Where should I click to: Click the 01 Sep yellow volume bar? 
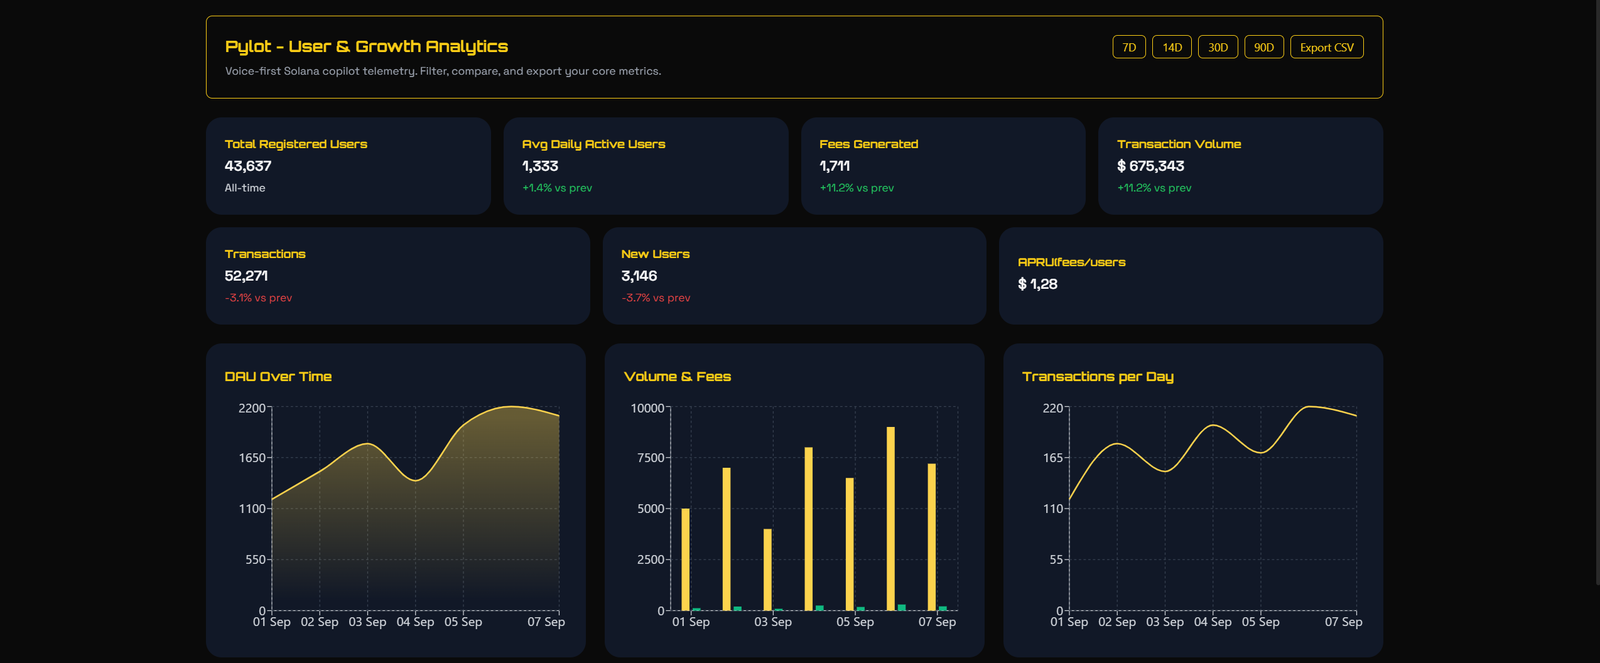(685, 559)
